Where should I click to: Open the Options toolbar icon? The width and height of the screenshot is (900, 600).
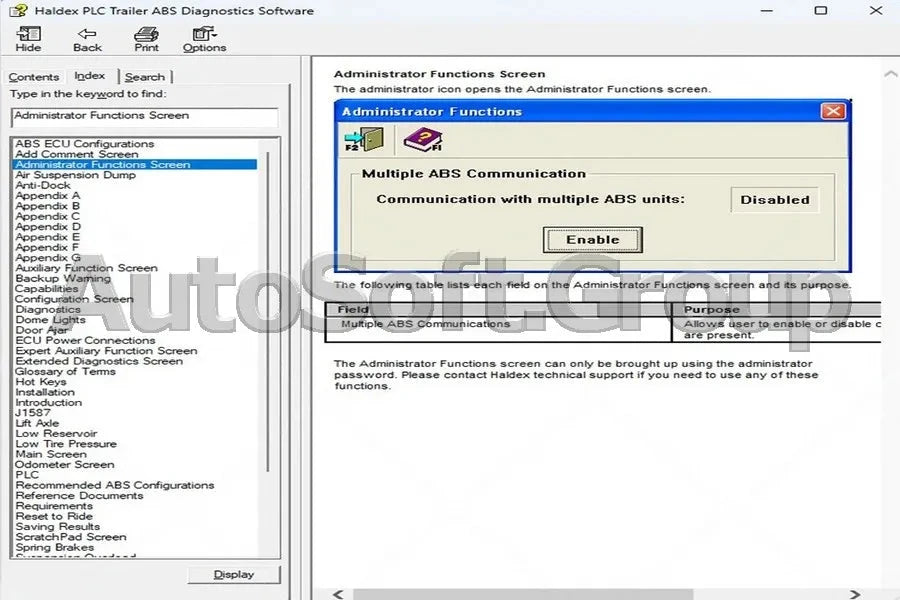point(204,40)
